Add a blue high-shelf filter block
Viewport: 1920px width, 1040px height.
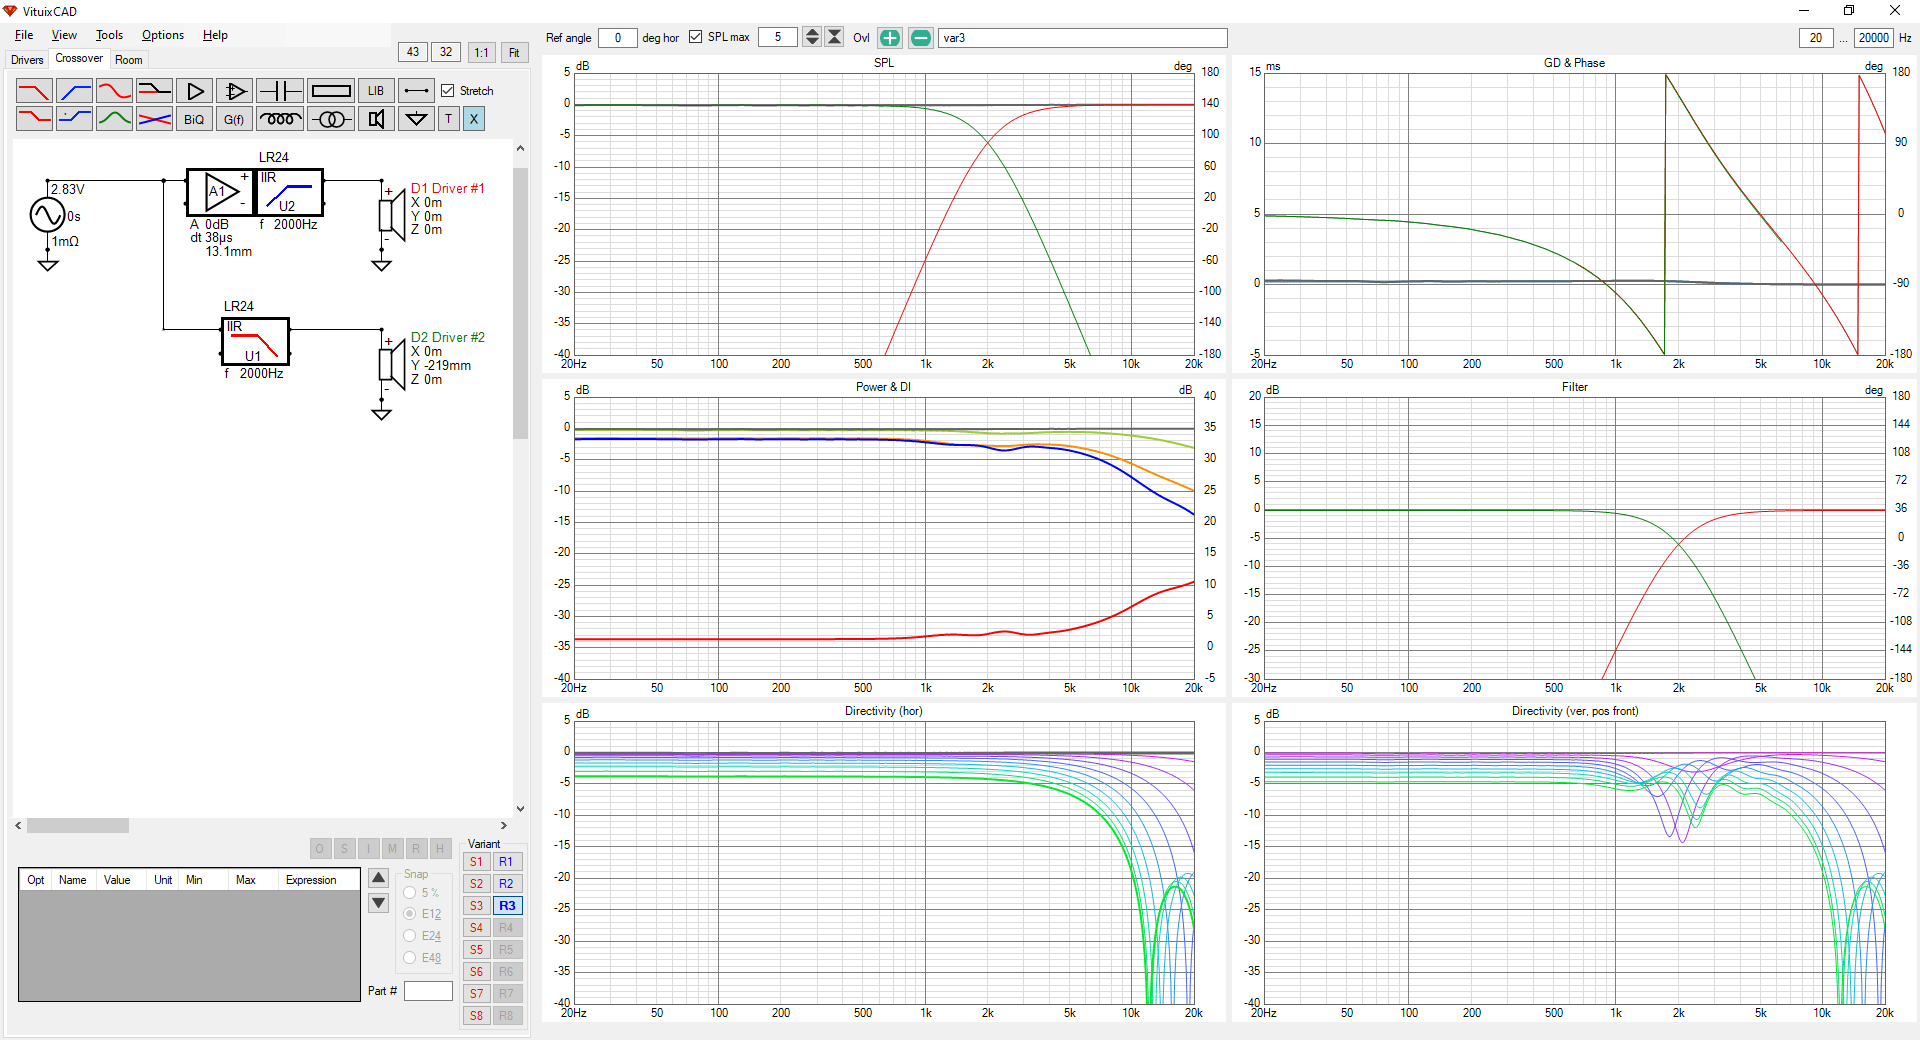tap(74, 119)
